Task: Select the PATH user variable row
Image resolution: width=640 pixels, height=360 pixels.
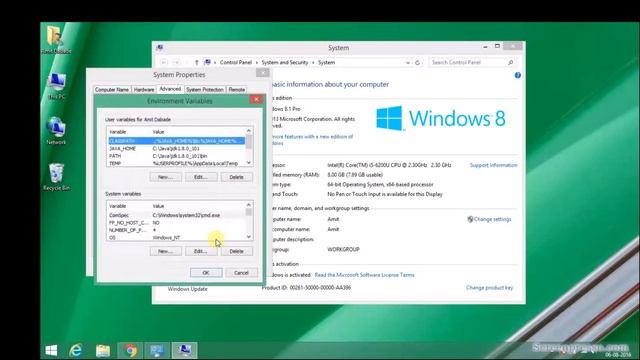Action: tap(177, 156)
